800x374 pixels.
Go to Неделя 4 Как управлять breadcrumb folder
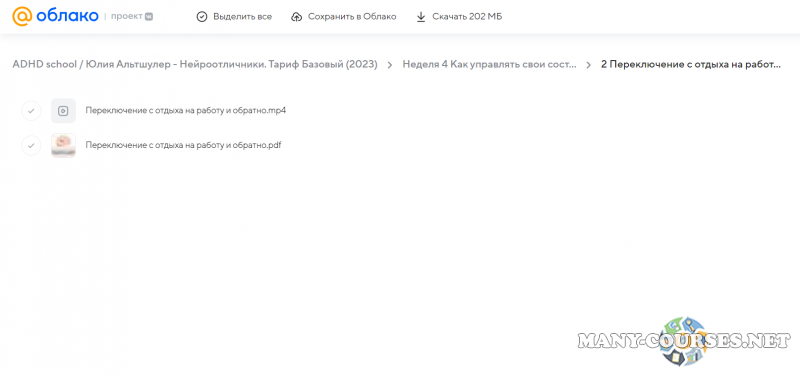tap(489, 64)
